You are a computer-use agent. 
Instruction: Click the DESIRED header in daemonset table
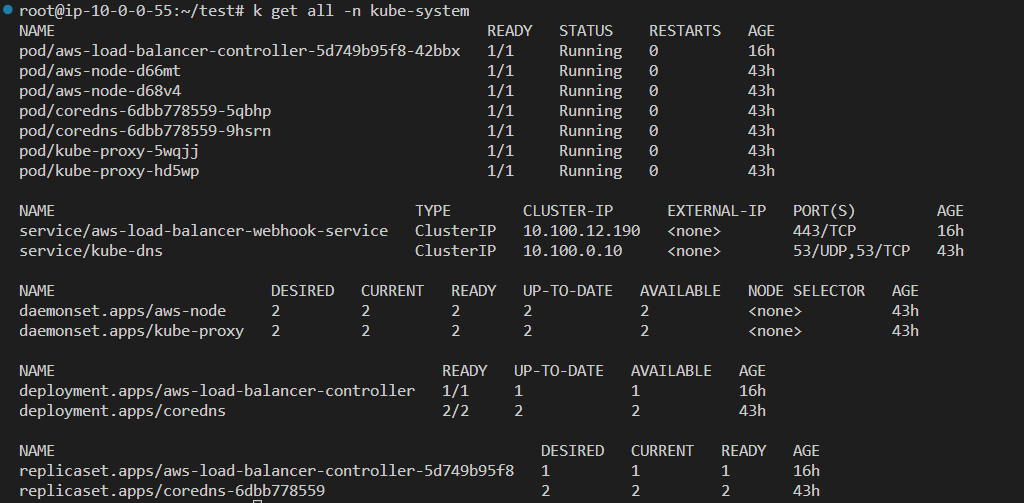click(x=302, y=291)
